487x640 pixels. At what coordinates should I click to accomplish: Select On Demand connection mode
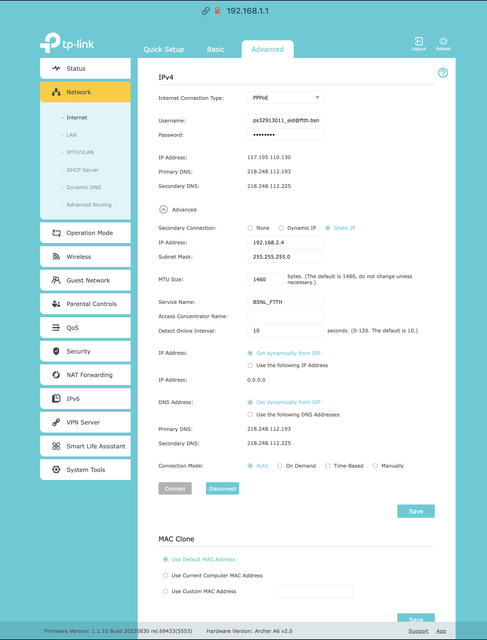pyautogui.click(x=280, y=466)
